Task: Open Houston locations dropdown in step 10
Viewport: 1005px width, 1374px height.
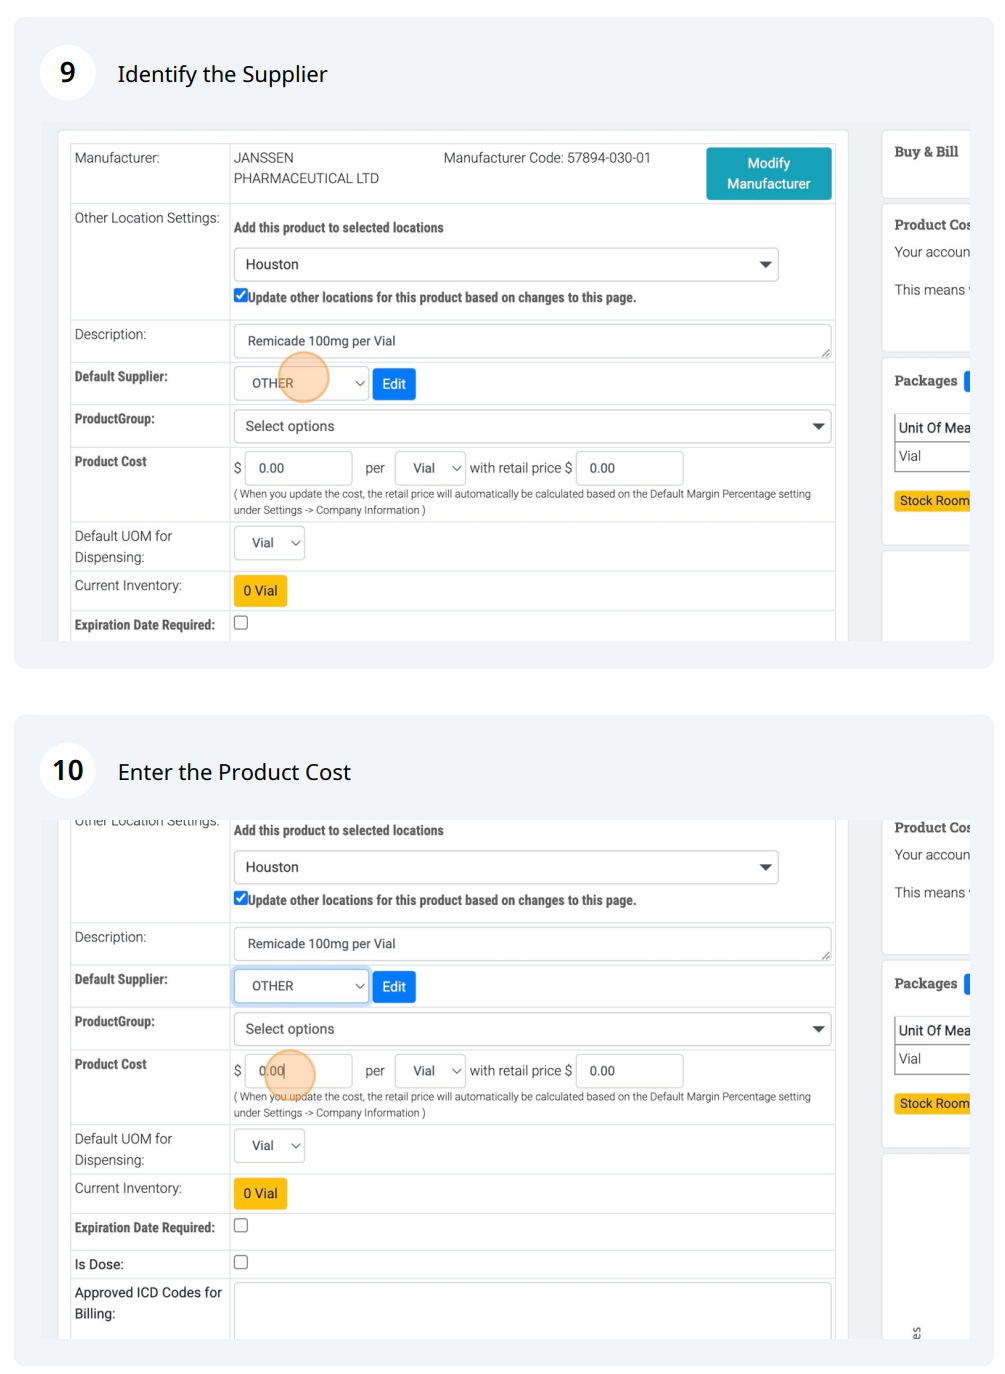Action: [x=505, y=867]
